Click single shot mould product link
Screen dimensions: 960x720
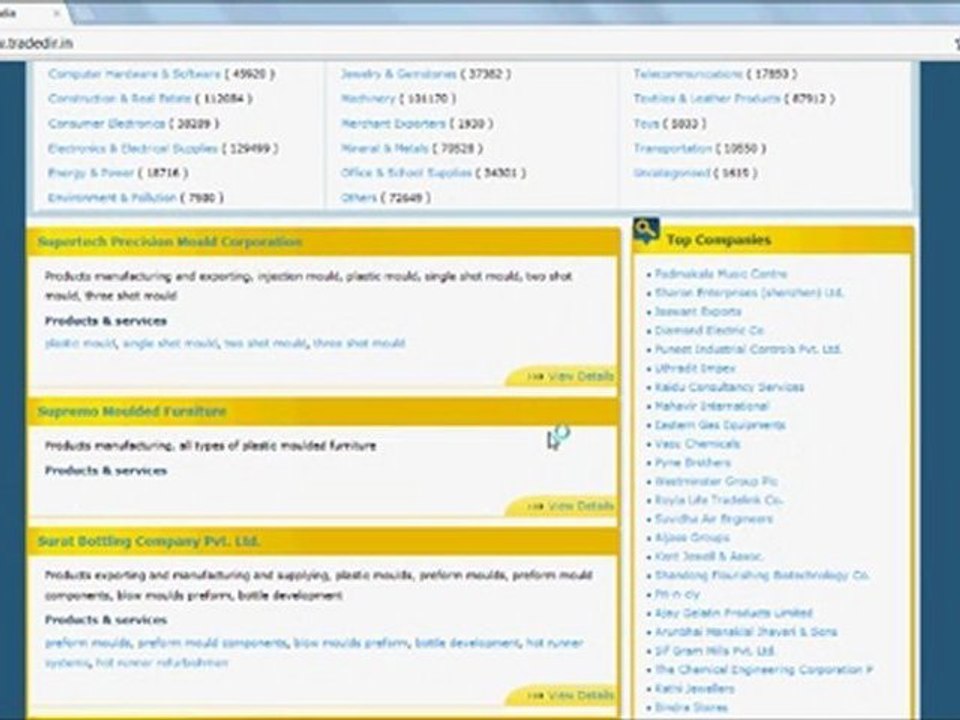pos(170,343)
